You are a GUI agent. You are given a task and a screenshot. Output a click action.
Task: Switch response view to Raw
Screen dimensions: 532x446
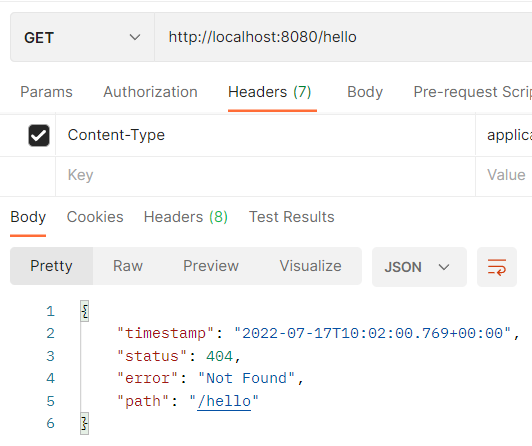tap(128, 266)
